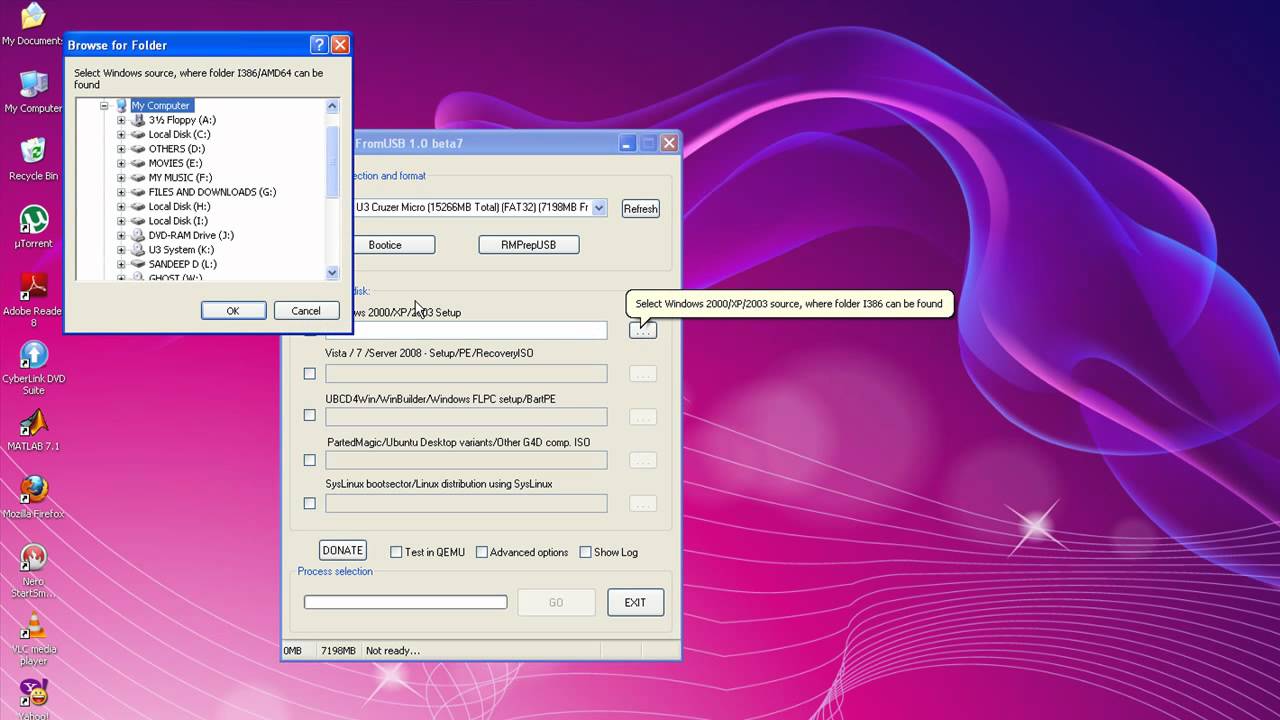Select MY MUSIC (F:) in folder tree
Screen dimensions: 1280x720
click(180, 178)
